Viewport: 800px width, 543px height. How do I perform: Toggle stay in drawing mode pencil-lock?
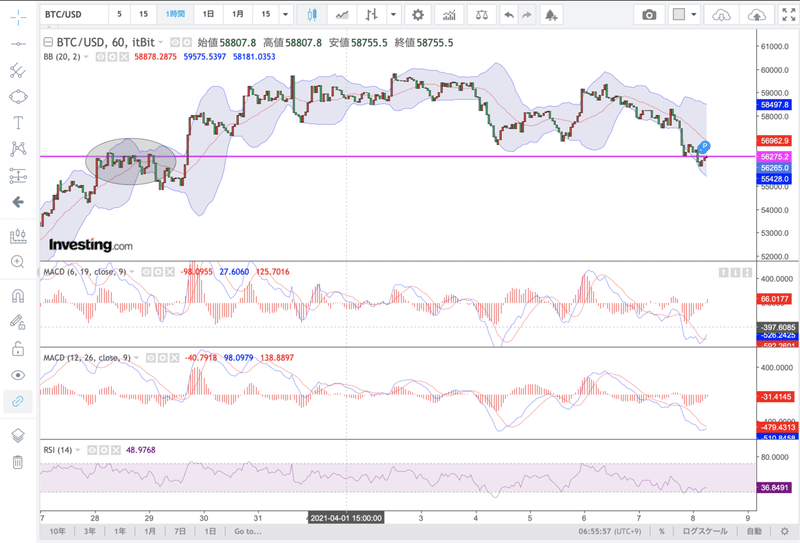click(18, 322)
